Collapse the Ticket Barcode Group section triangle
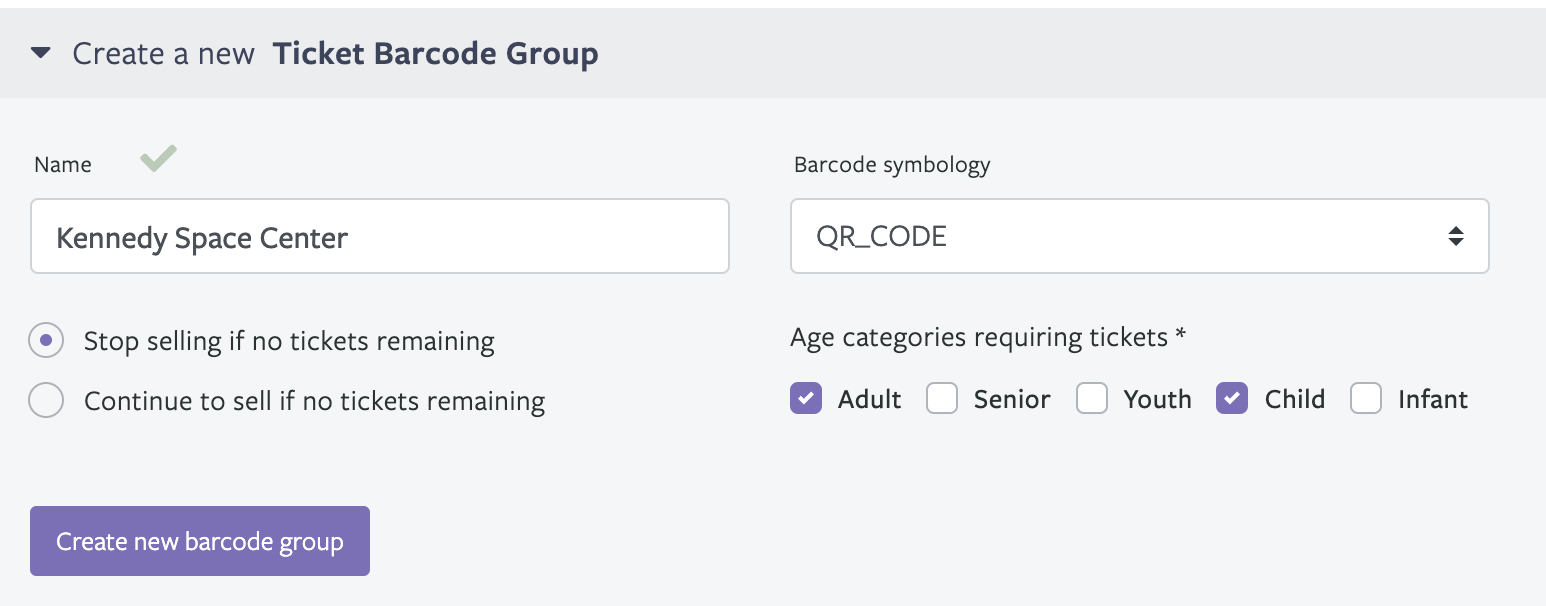Image resolution: width=1546 pixels, height=606 pixels. click(41, 53)
